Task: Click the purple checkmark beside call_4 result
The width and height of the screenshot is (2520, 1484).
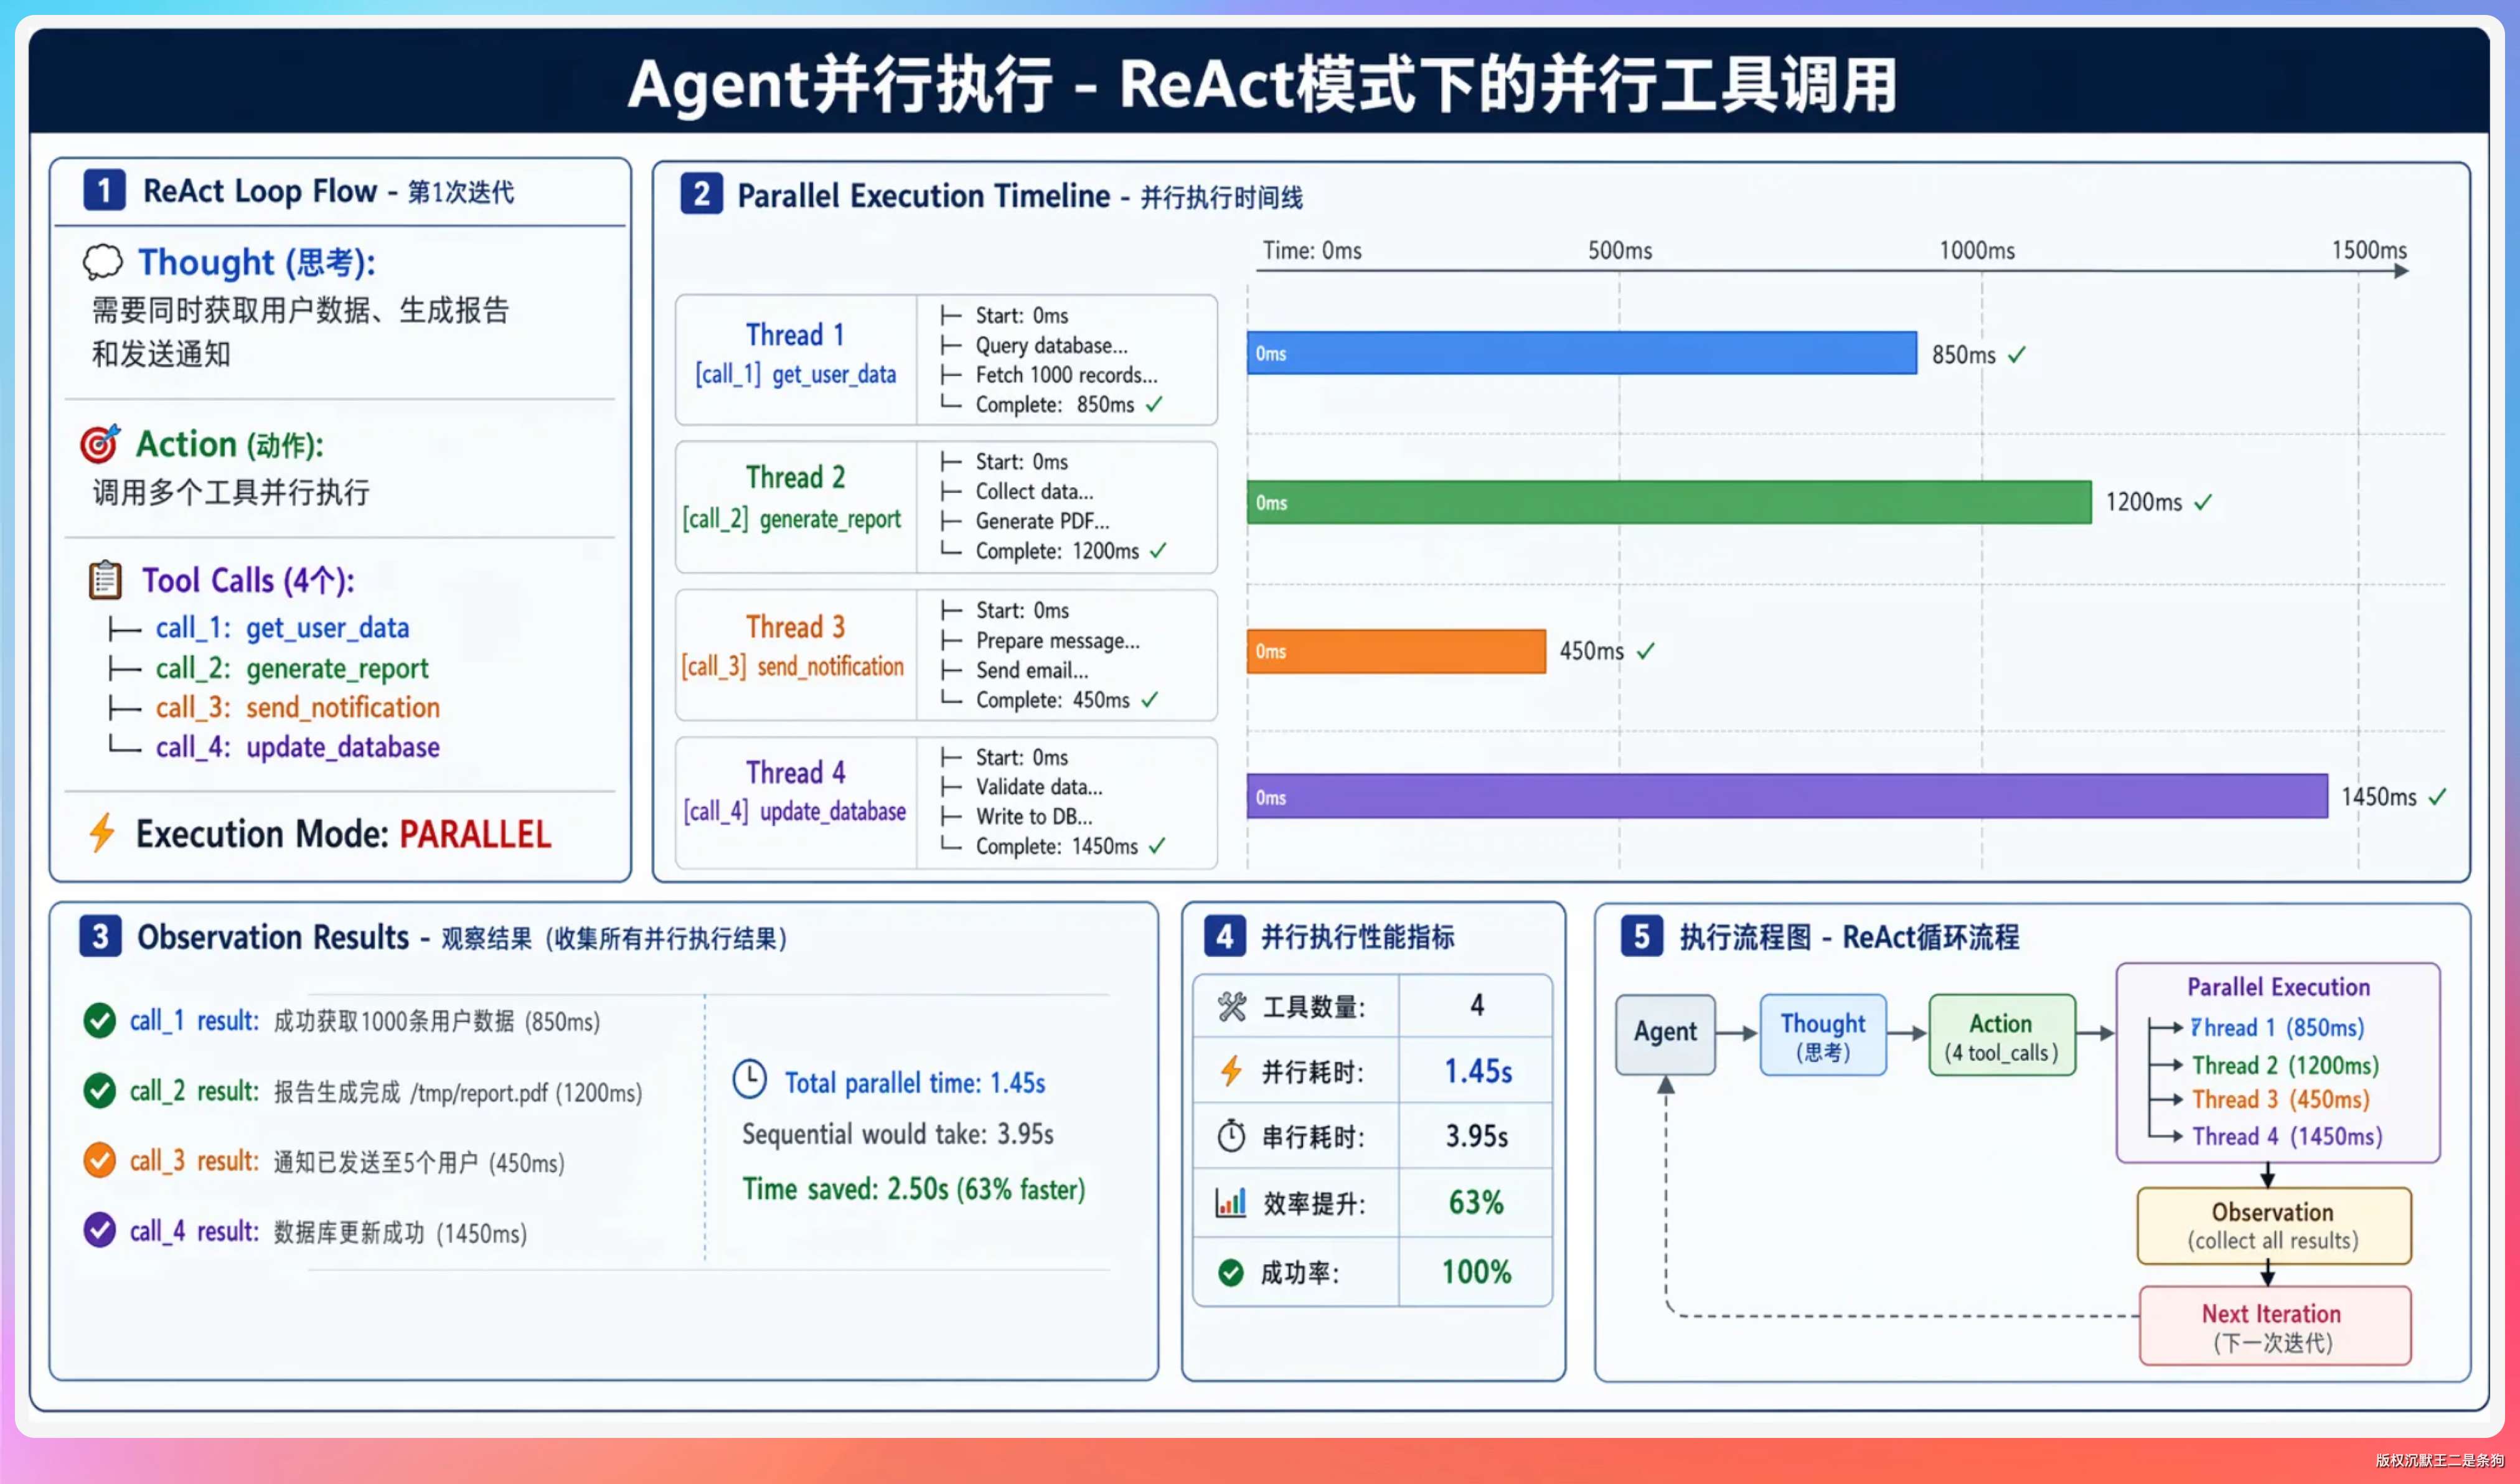Action: click(99, 1230)
